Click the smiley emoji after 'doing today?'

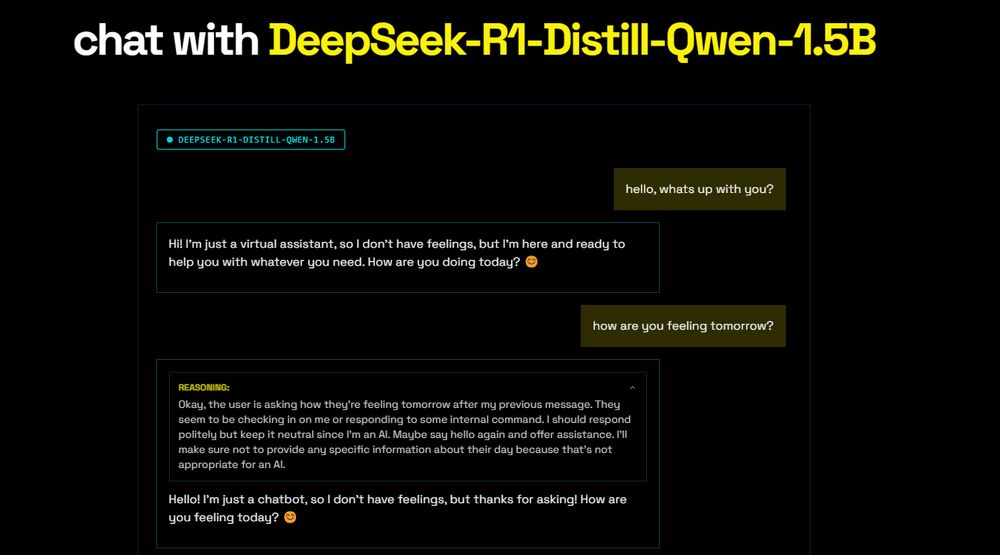coord(531,262)
